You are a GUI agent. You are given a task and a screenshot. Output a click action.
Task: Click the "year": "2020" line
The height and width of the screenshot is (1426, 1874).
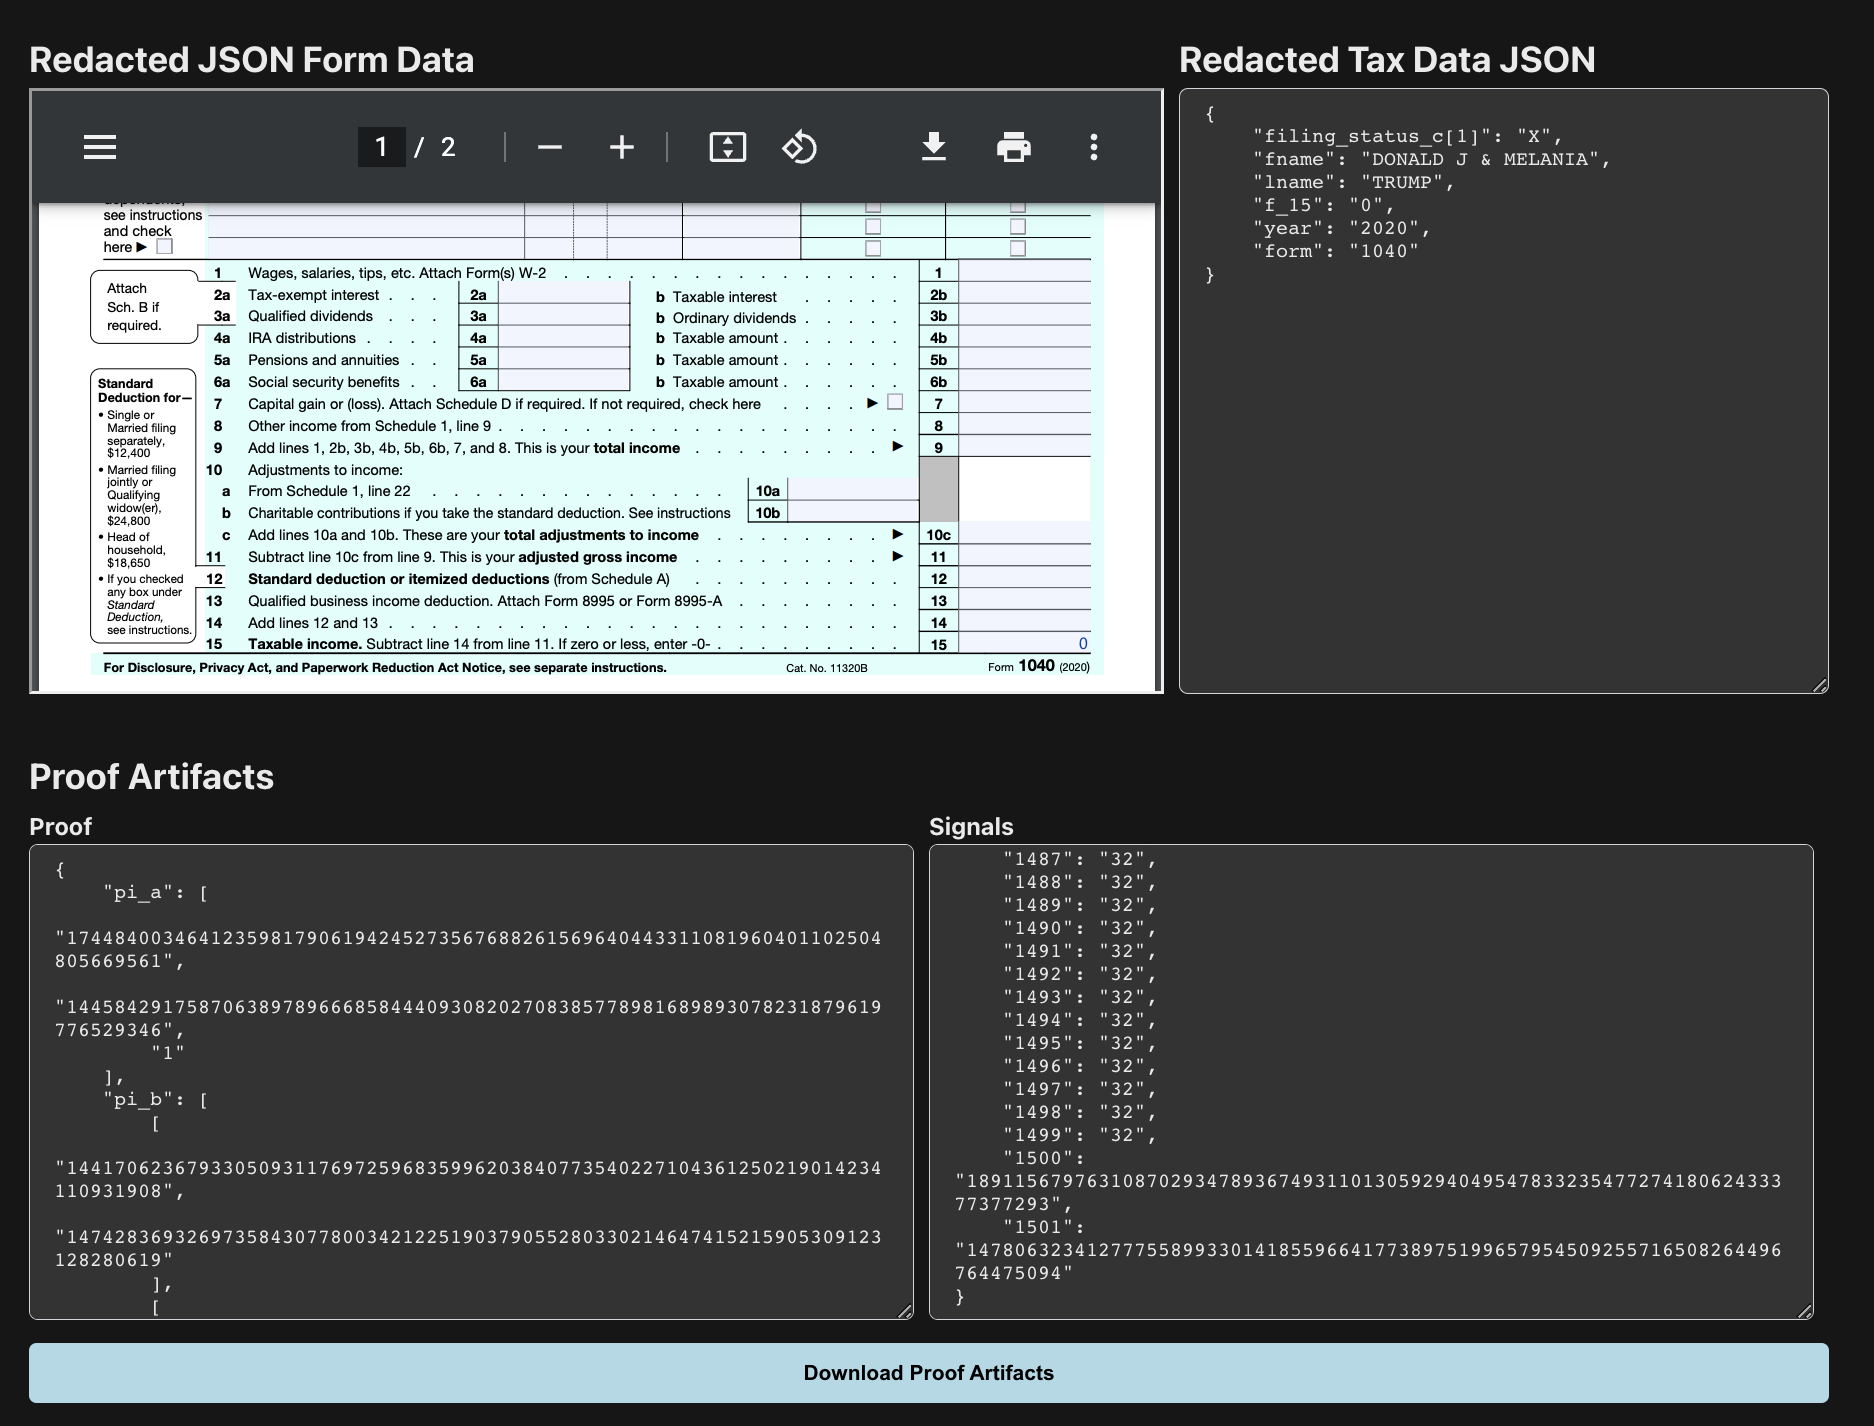(1341, 228)
